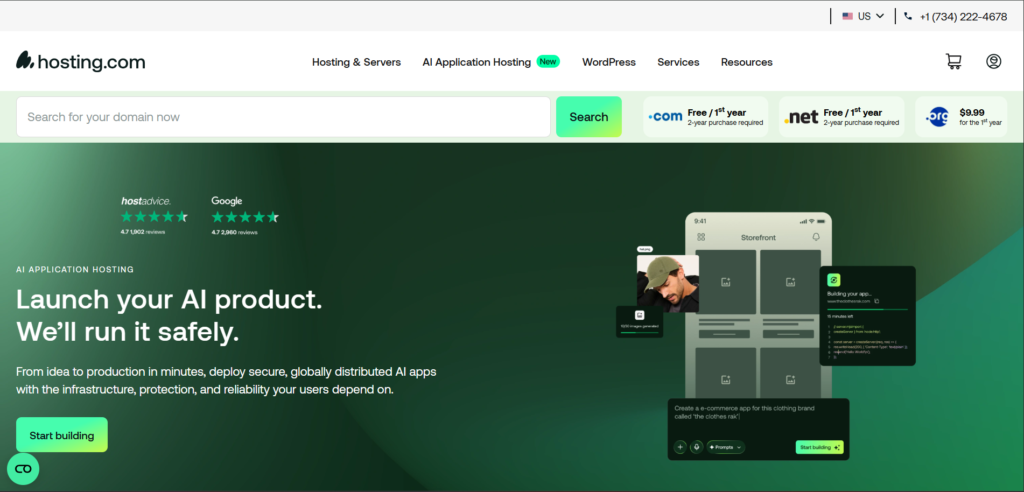1024x492 pixels.
Task: Click the plus icon in prompt box
Action: pos(680,447)
